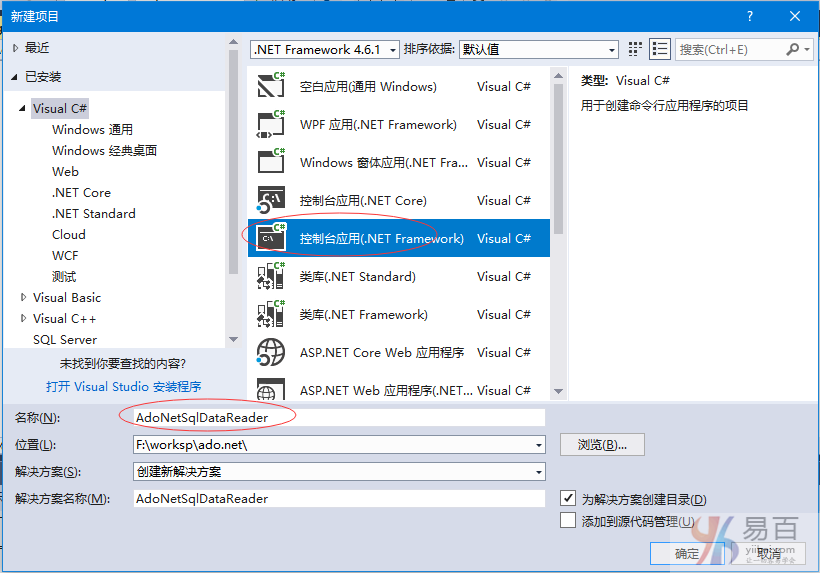The width and height of the screenshot is (820, 573).
Task: Click the .NET Standard class library icon
Action: 271,277
